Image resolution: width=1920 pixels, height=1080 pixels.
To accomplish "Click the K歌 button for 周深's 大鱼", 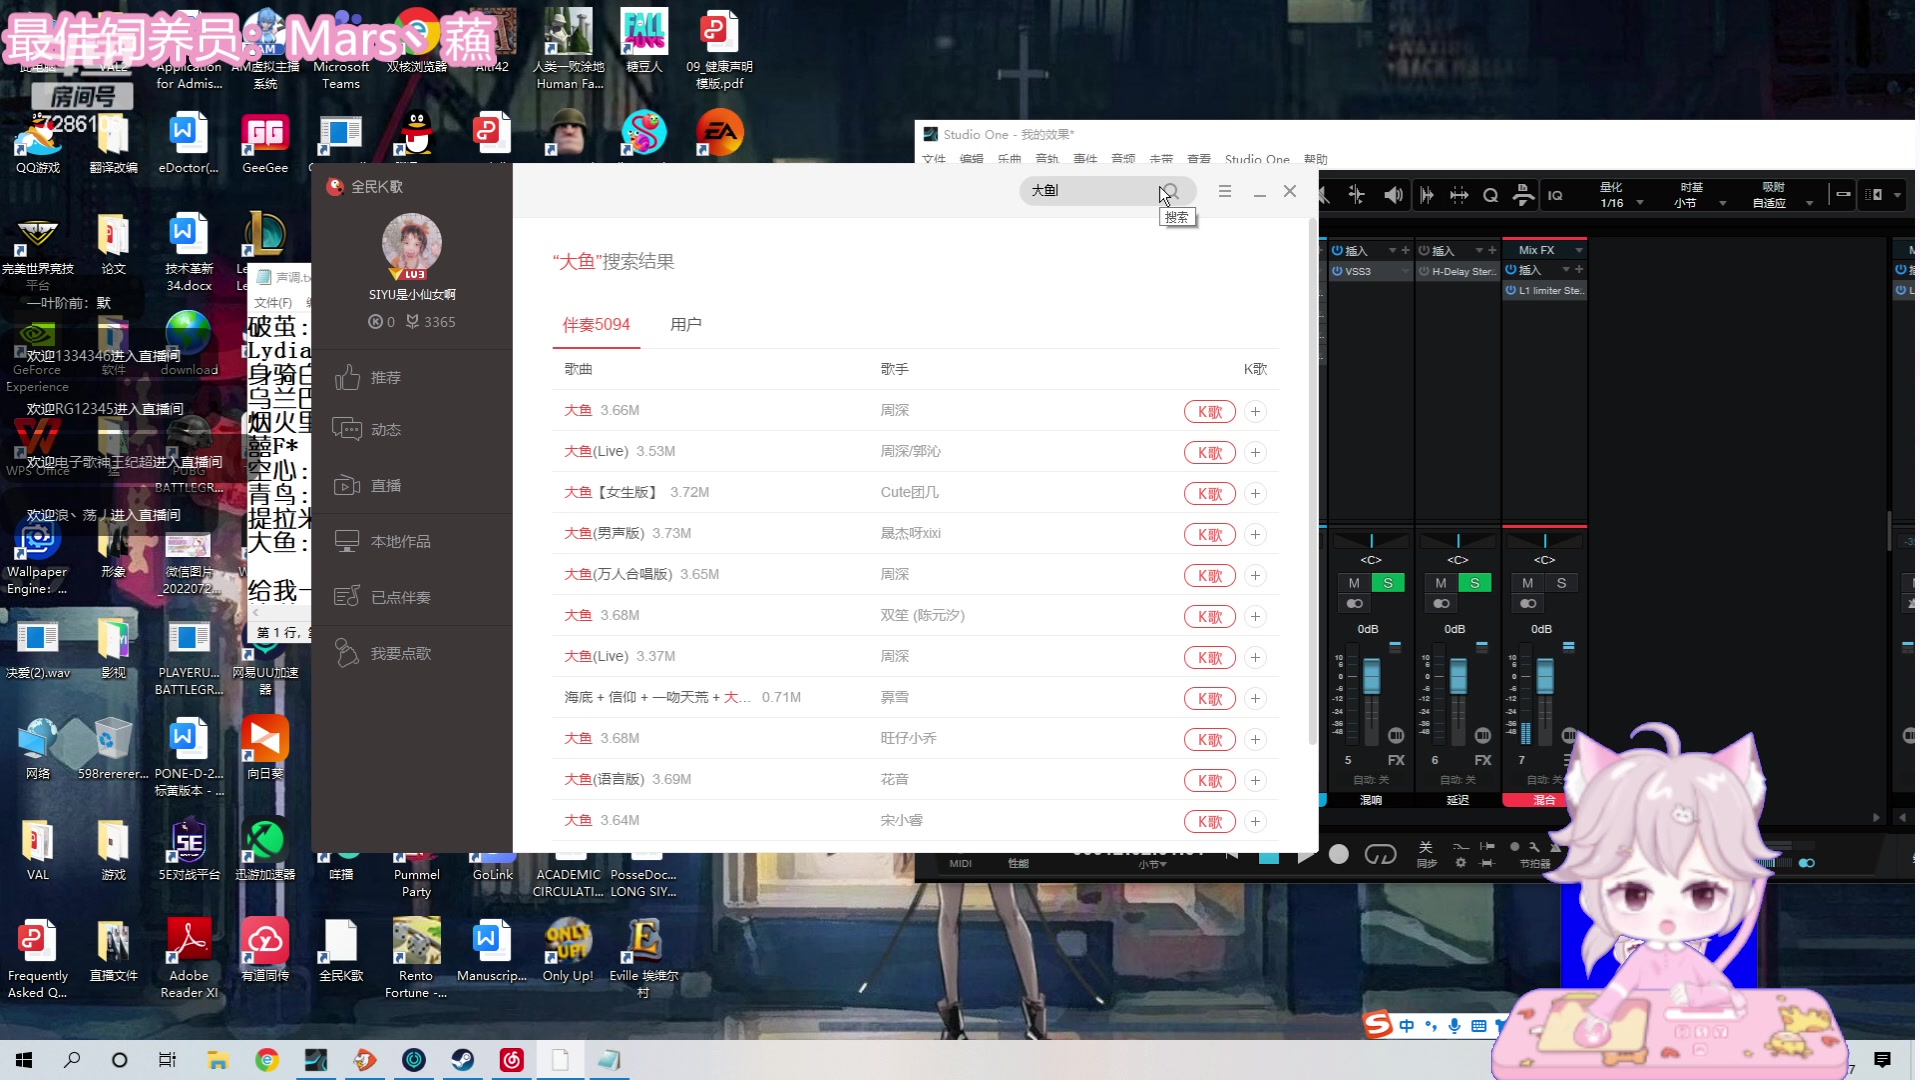I will click(x=1210, y=411).
